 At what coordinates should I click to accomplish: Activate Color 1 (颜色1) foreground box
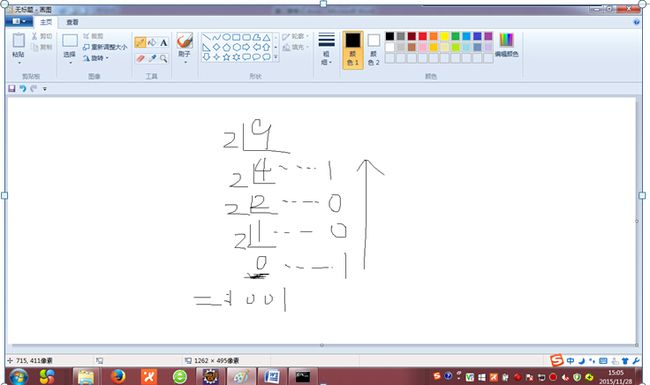click(353, 50)
